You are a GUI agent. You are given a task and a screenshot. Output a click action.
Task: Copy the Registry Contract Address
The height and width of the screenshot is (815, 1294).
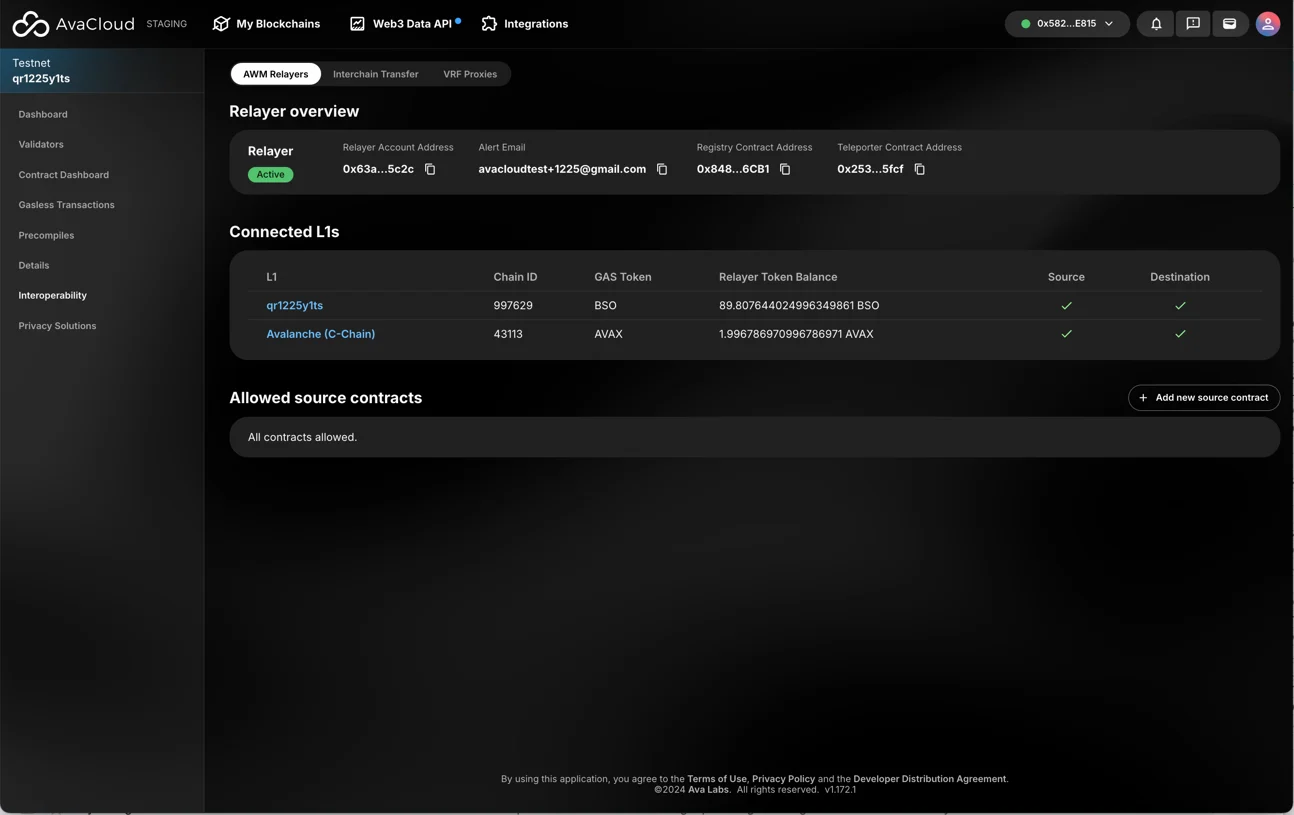click(x=785, y=169)
